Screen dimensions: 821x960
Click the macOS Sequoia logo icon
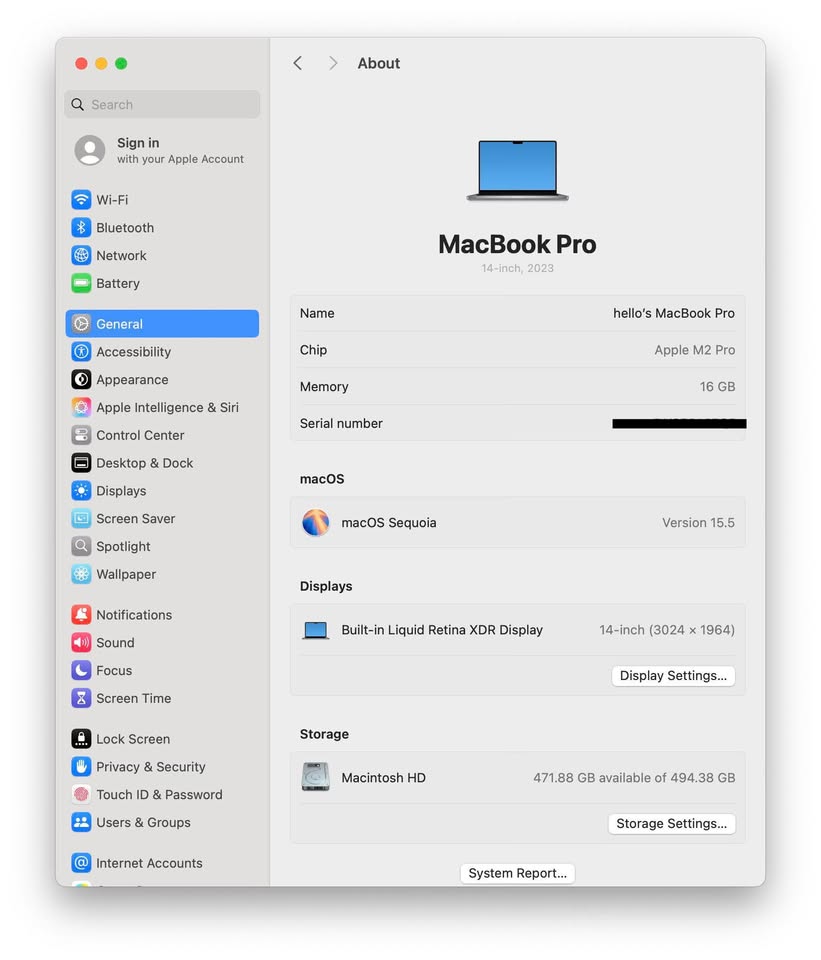[316, 522]
